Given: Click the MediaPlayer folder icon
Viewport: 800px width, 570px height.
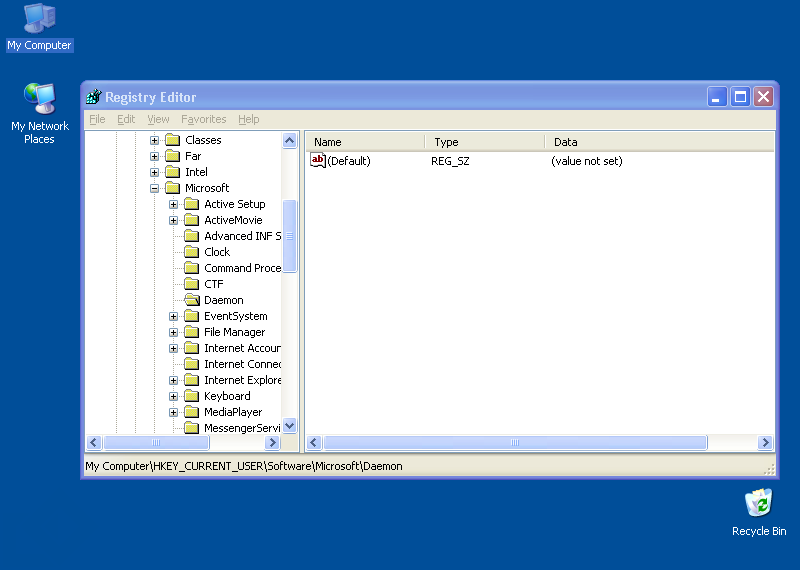Looking at the screenshot, I should [192, 412].
